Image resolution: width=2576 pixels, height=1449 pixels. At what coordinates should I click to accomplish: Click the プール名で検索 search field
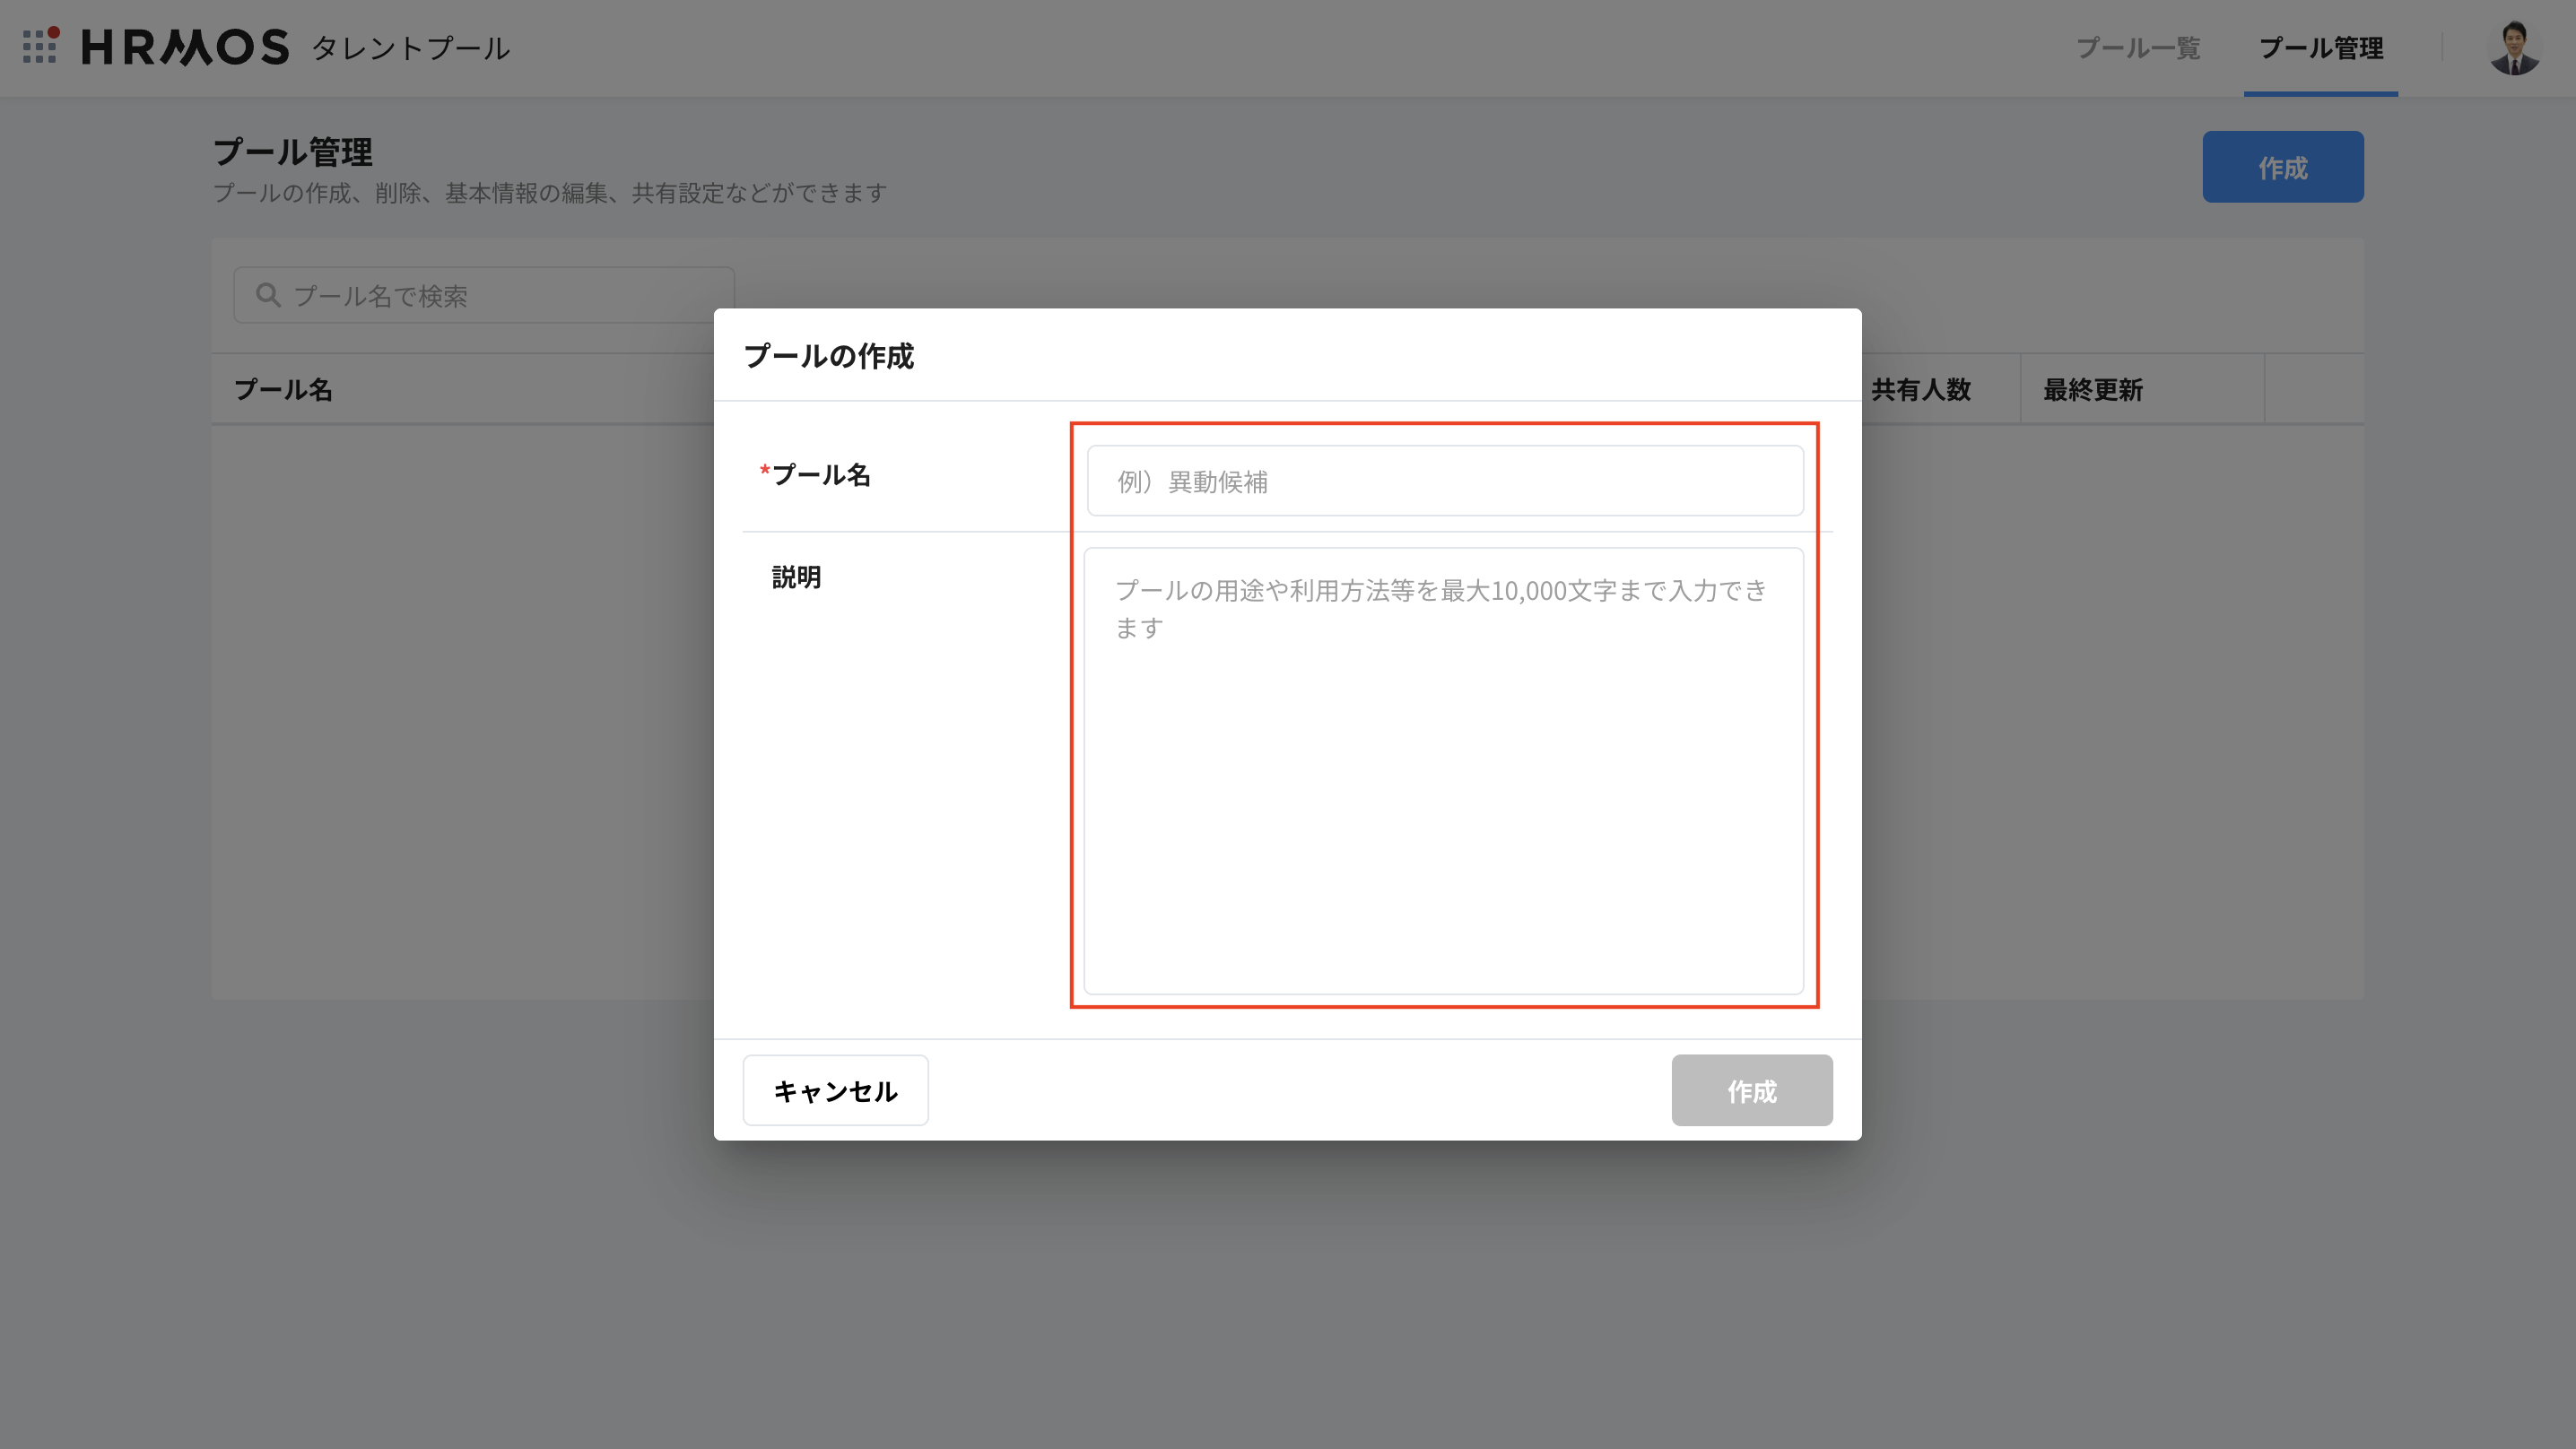point(500,295)
